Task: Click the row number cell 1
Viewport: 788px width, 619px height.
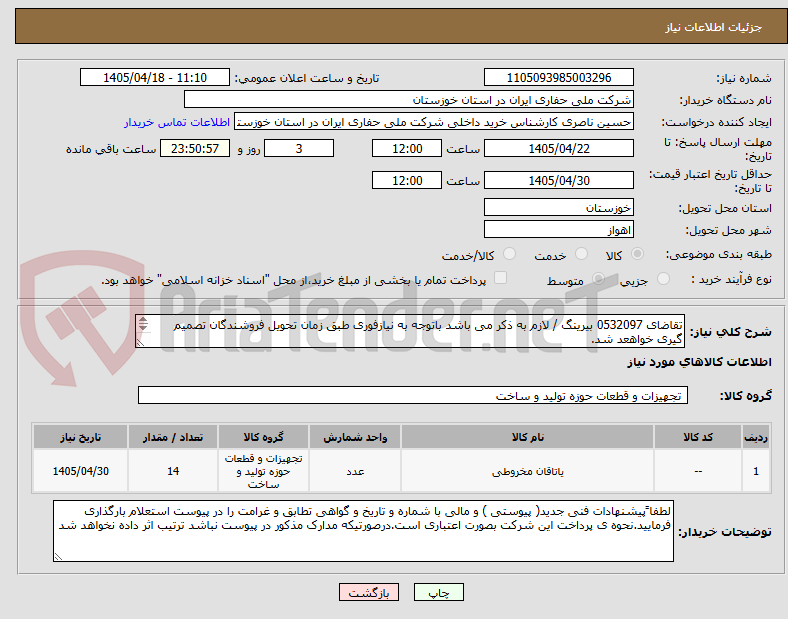Action: (x=756, y=471)
